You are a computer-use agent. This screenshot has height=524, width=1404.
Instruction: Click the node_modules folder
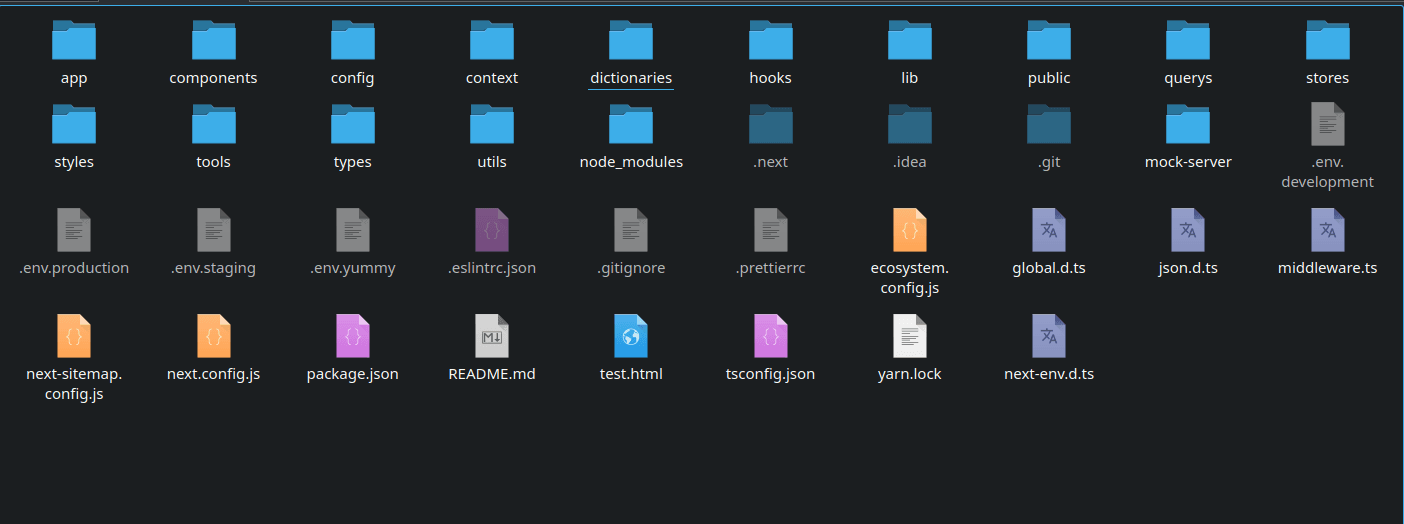(631, 125)
